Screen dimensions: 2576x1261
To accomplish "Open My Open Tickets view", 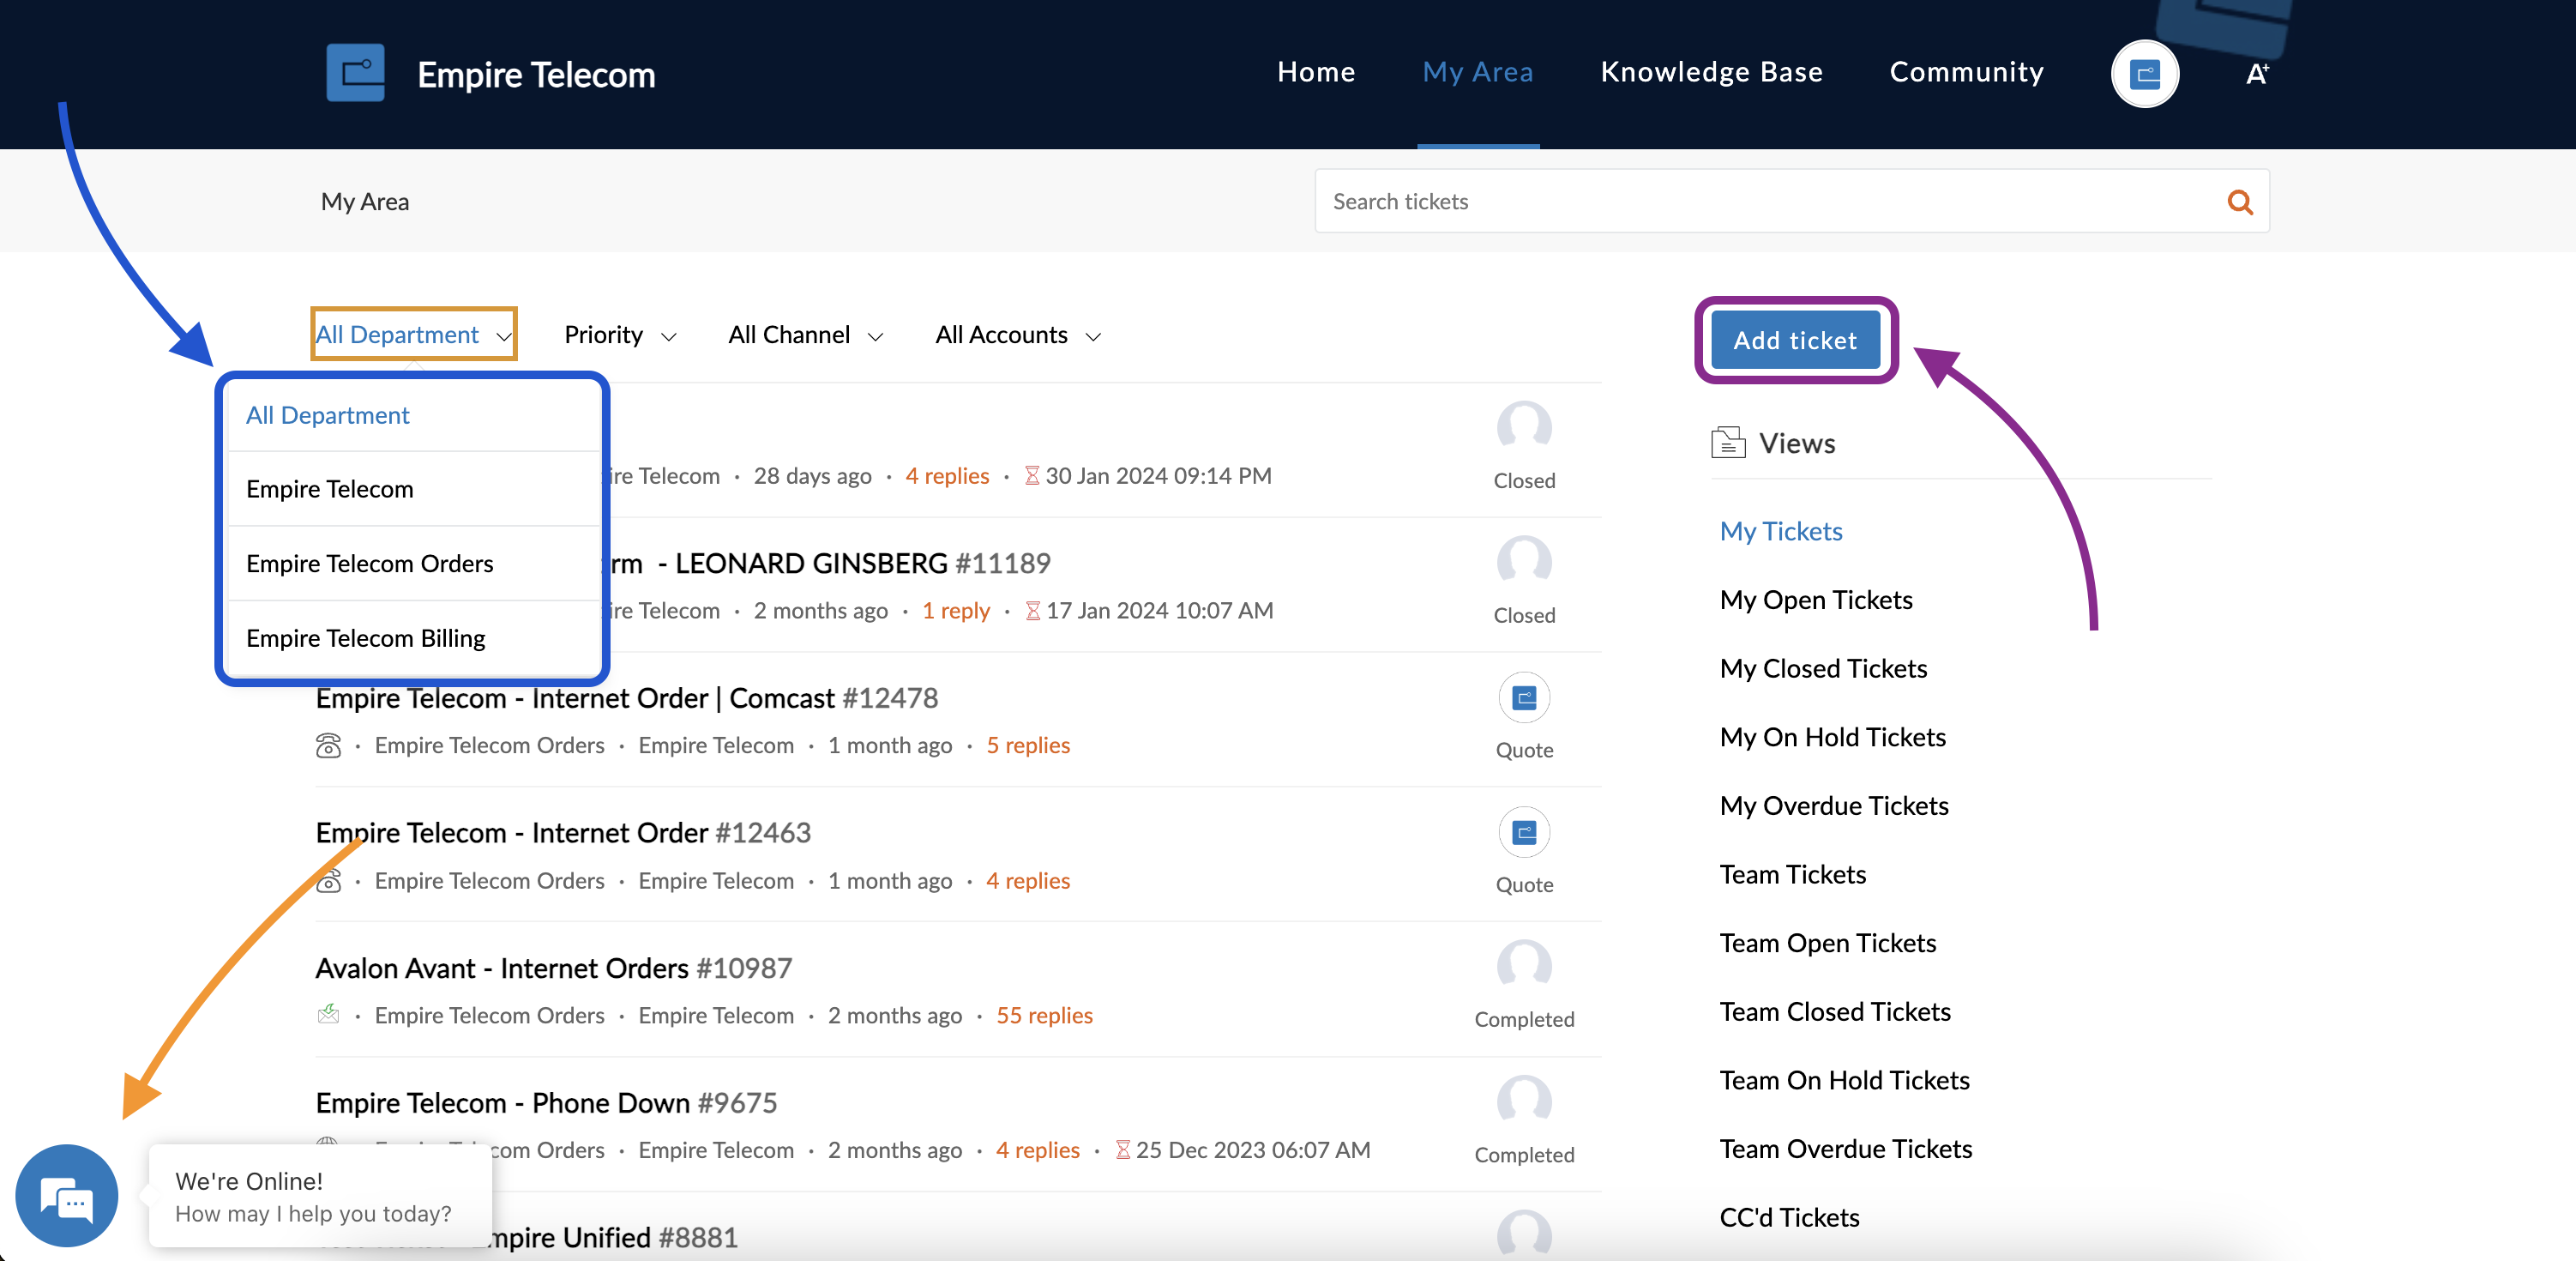I will [1816, 600].
